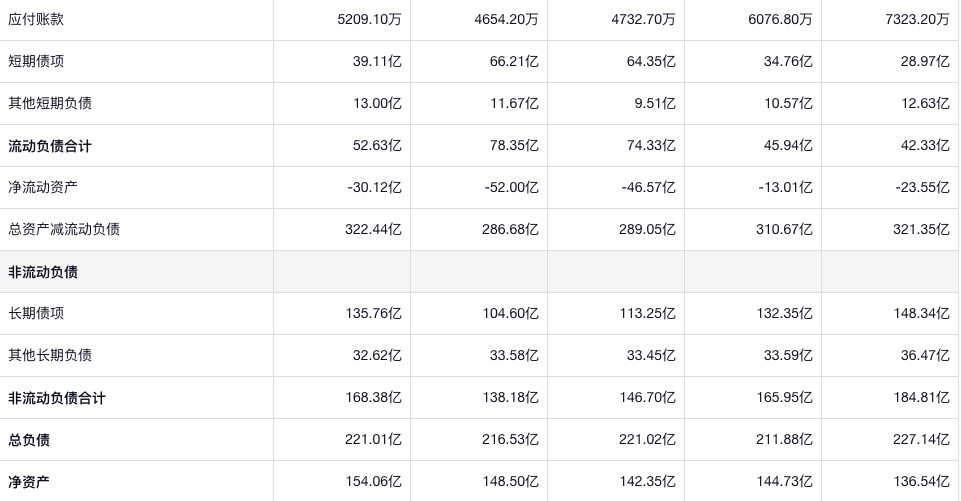Viewport: 961px width, 501px height.
Task: Click the 净流动资产 row label
Action: 43,187
